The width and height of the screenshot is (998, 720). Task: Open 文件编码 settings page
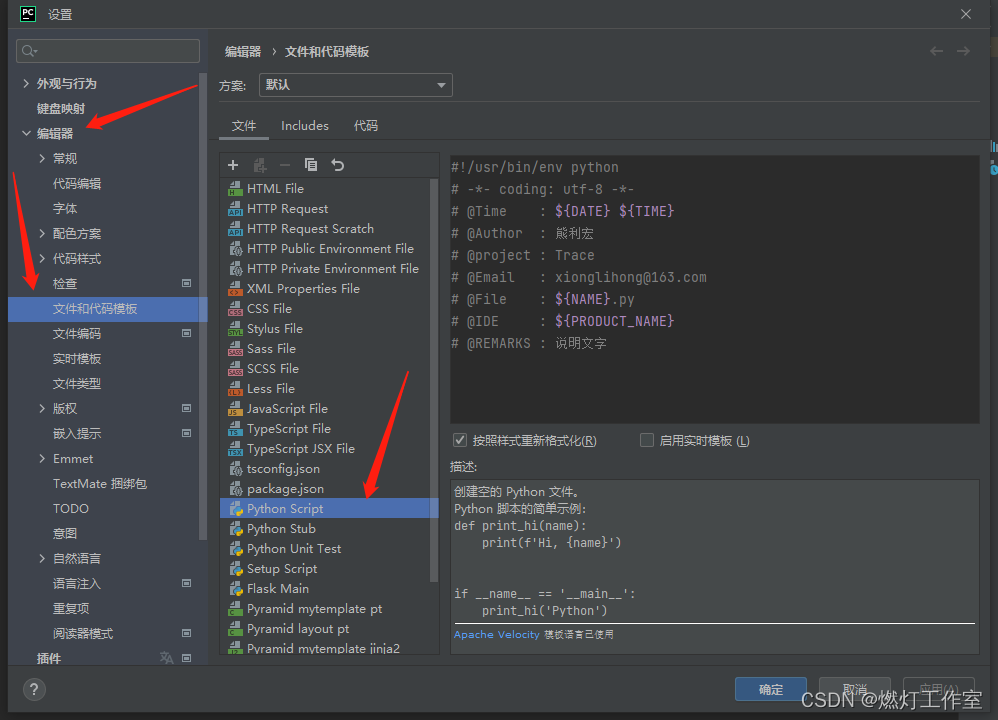pos(77,334)
